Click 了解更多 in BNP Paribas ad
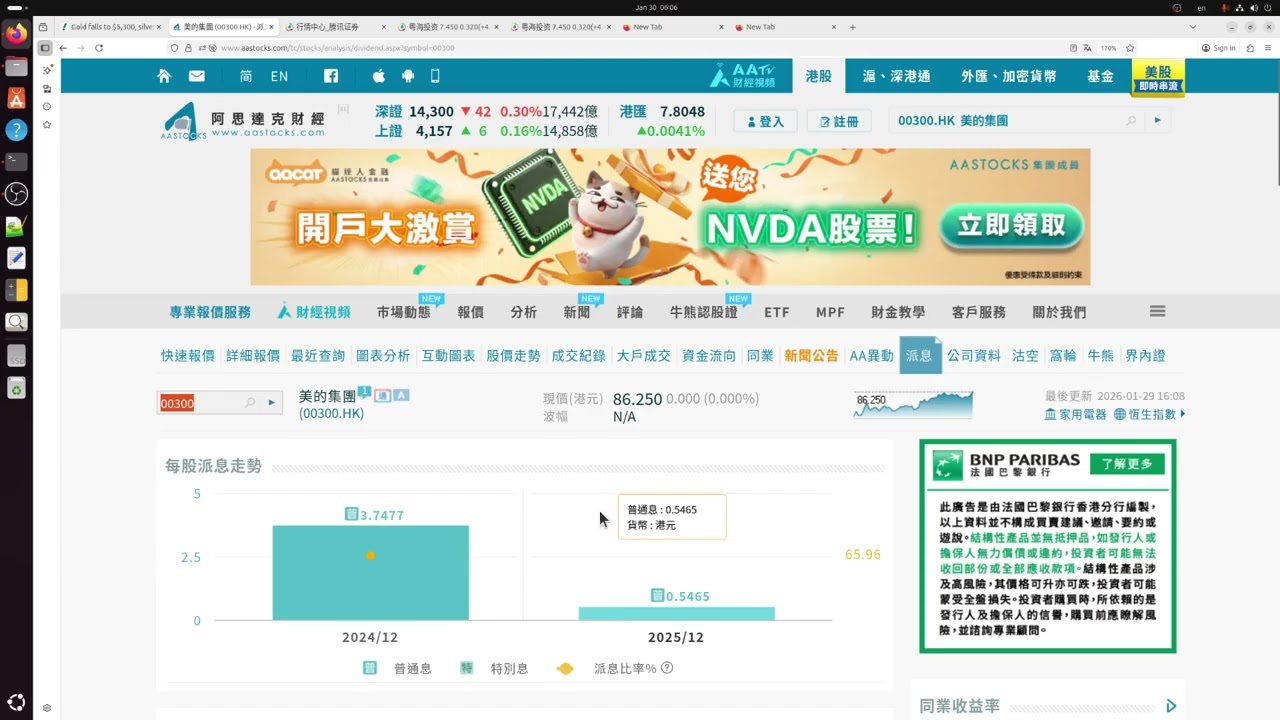 1127,463
